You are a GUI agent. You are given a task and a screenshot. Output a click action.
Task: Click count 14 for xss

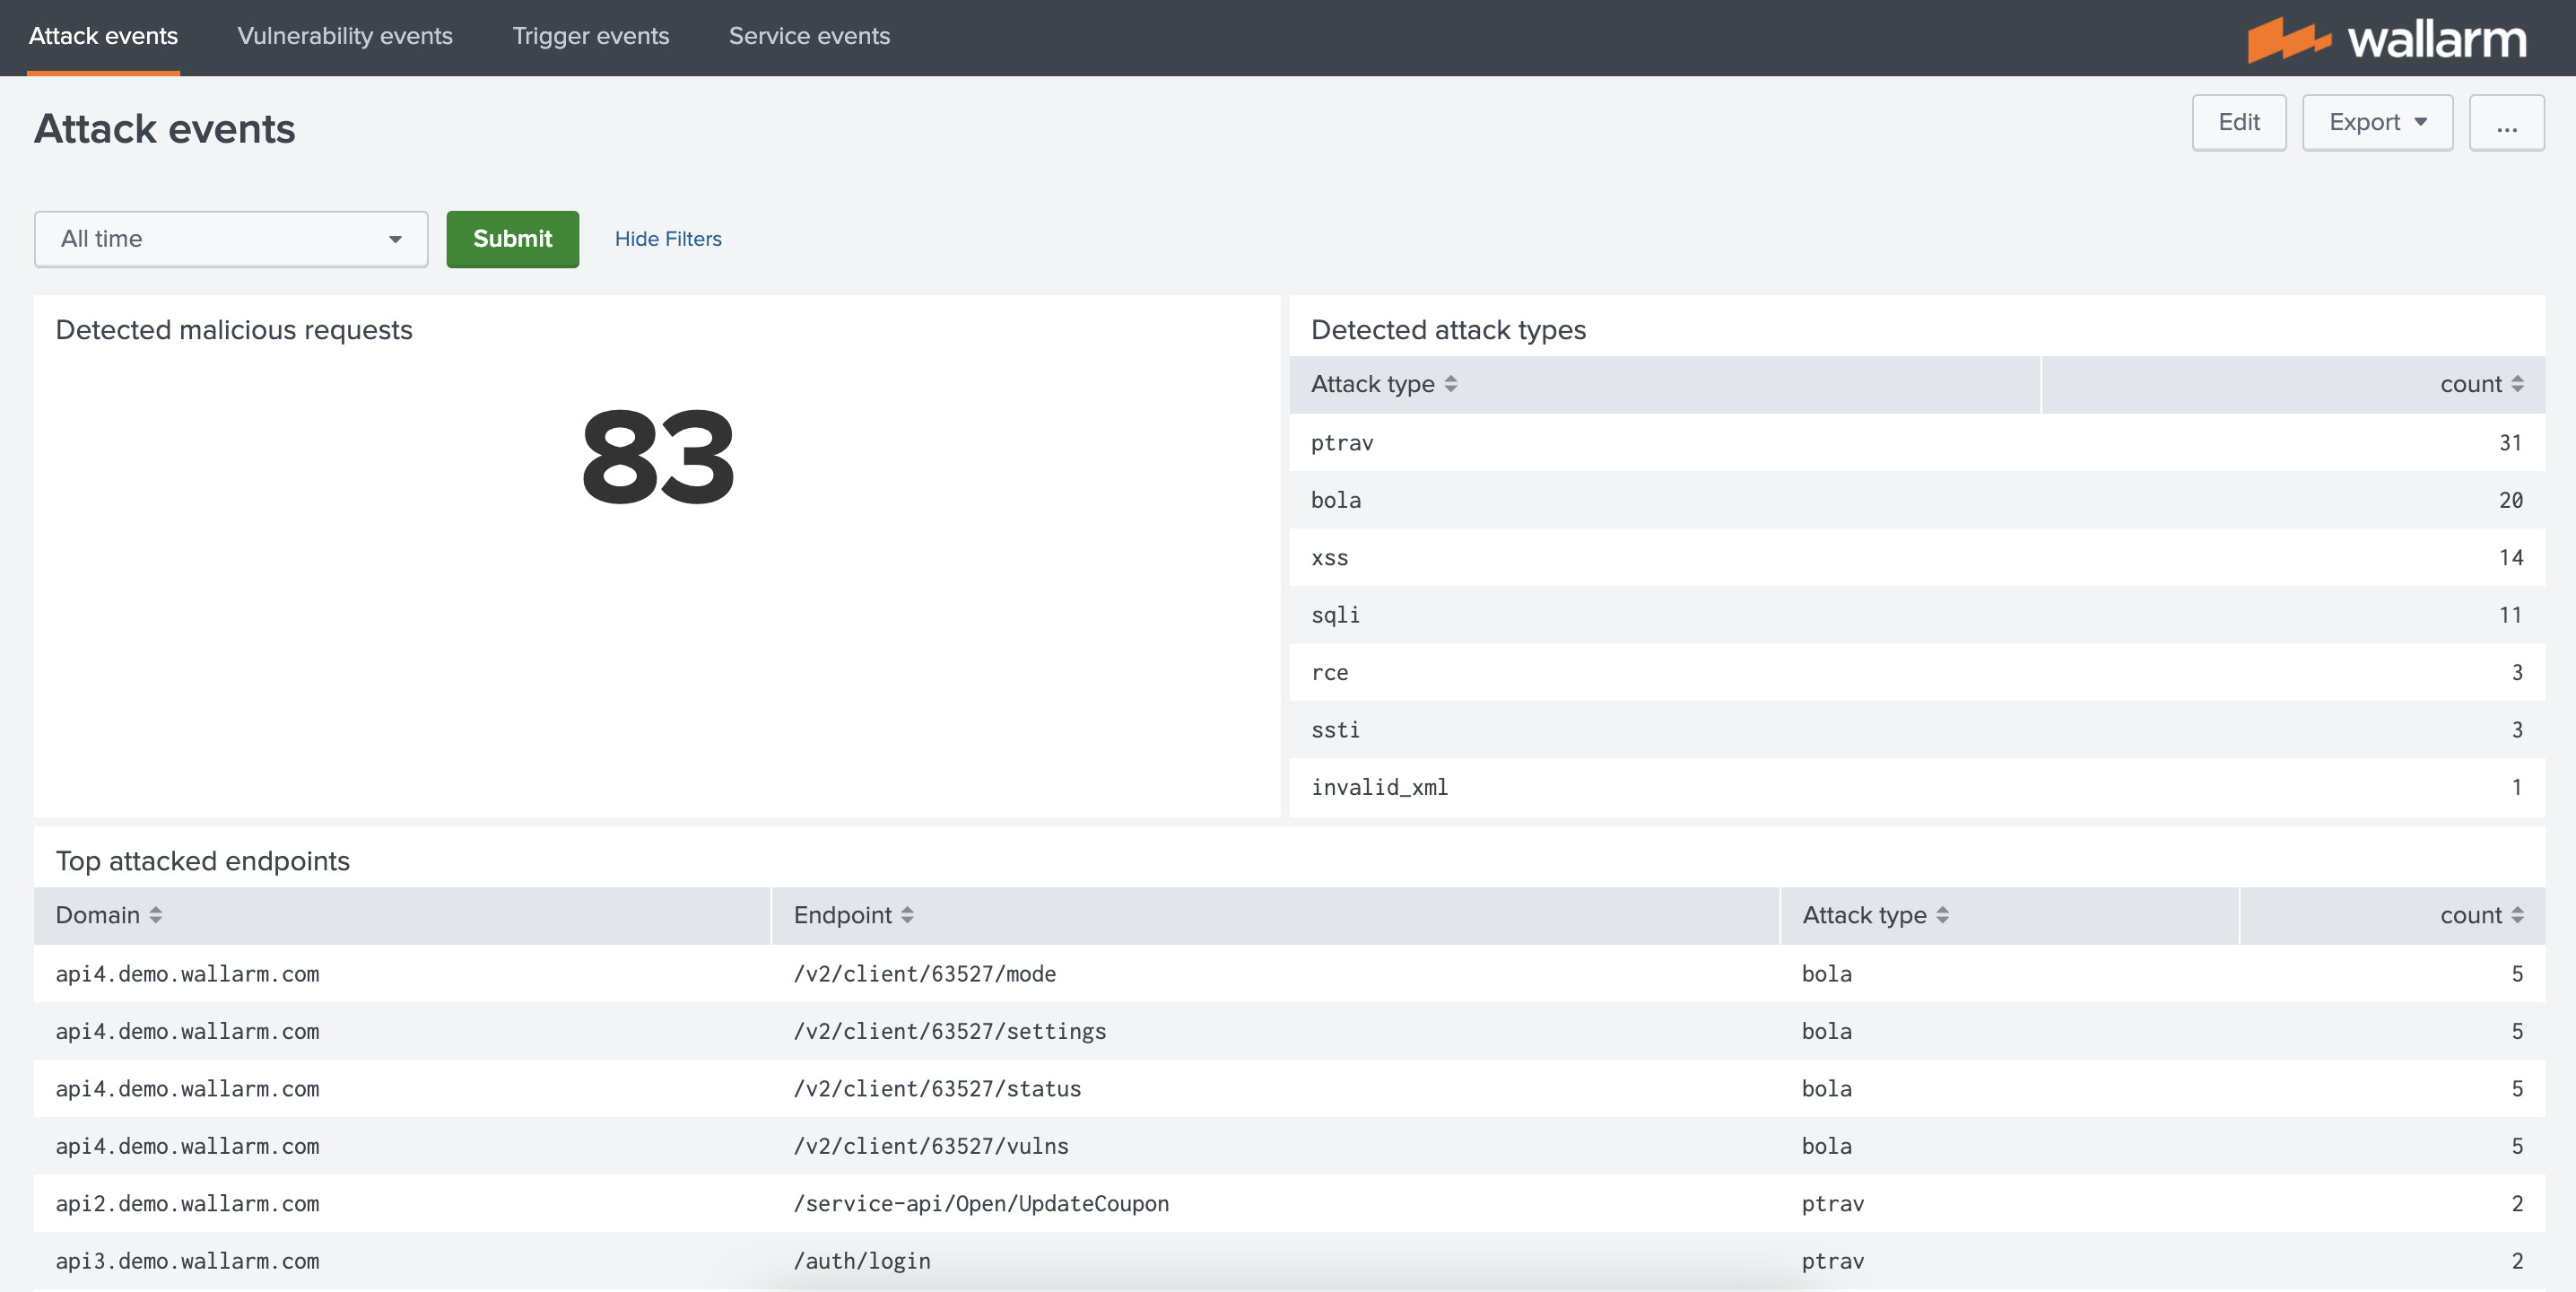2510,558
